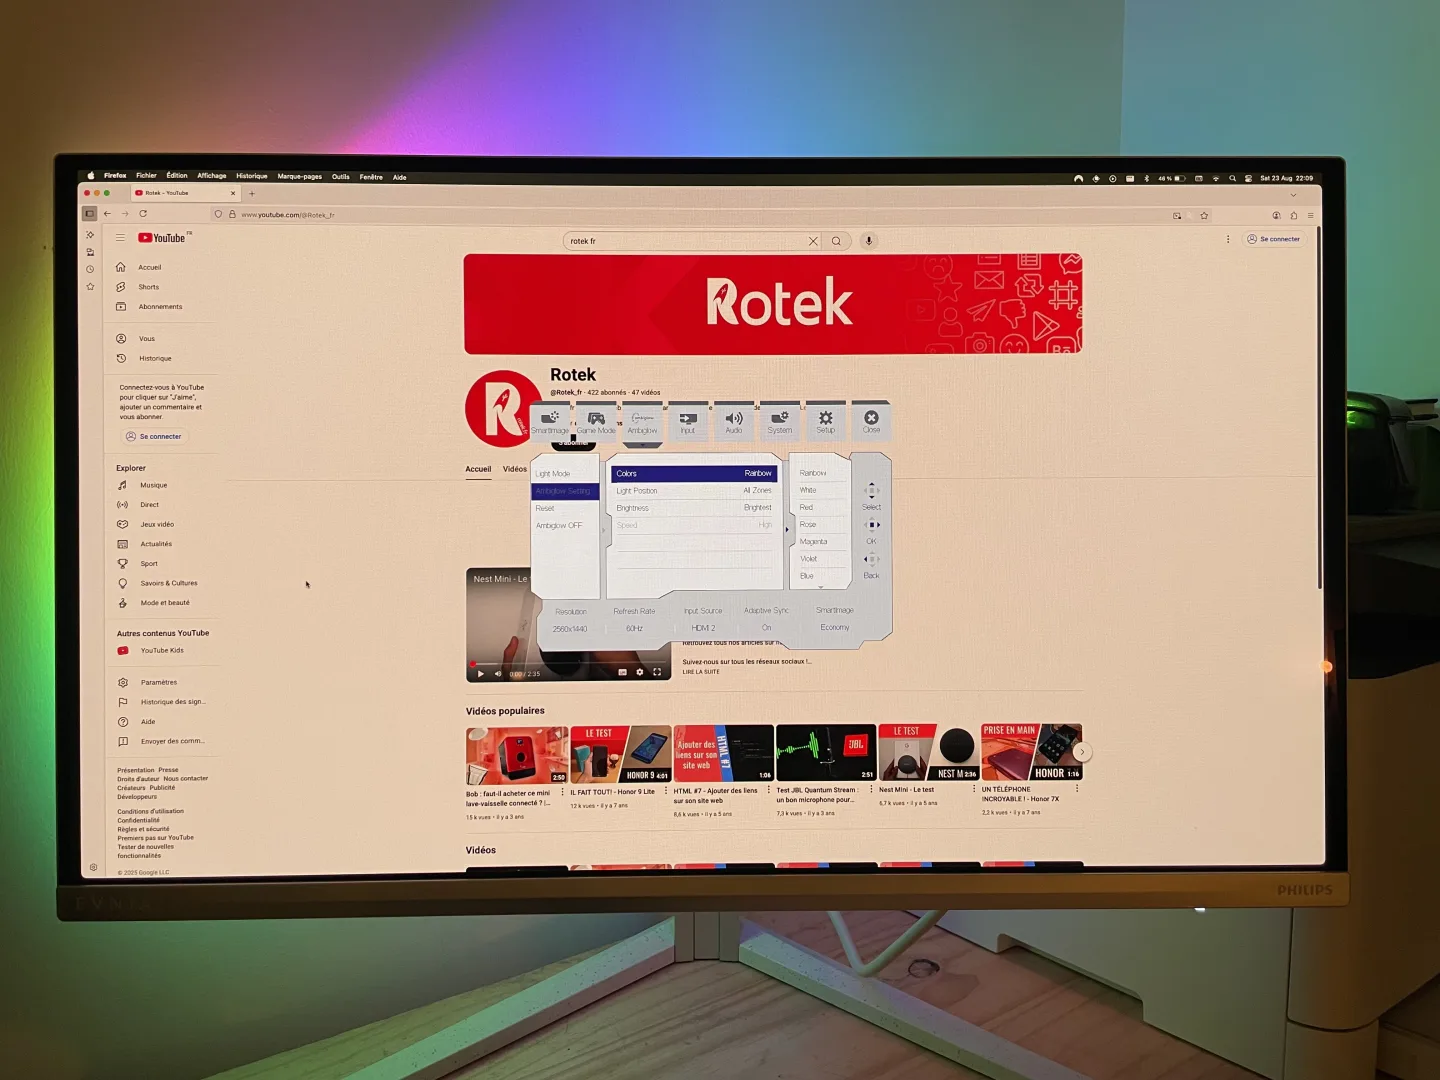Click Se connecter at top right
The height and width of the screenshot is (1080, 1440).
click(1274, 239)
